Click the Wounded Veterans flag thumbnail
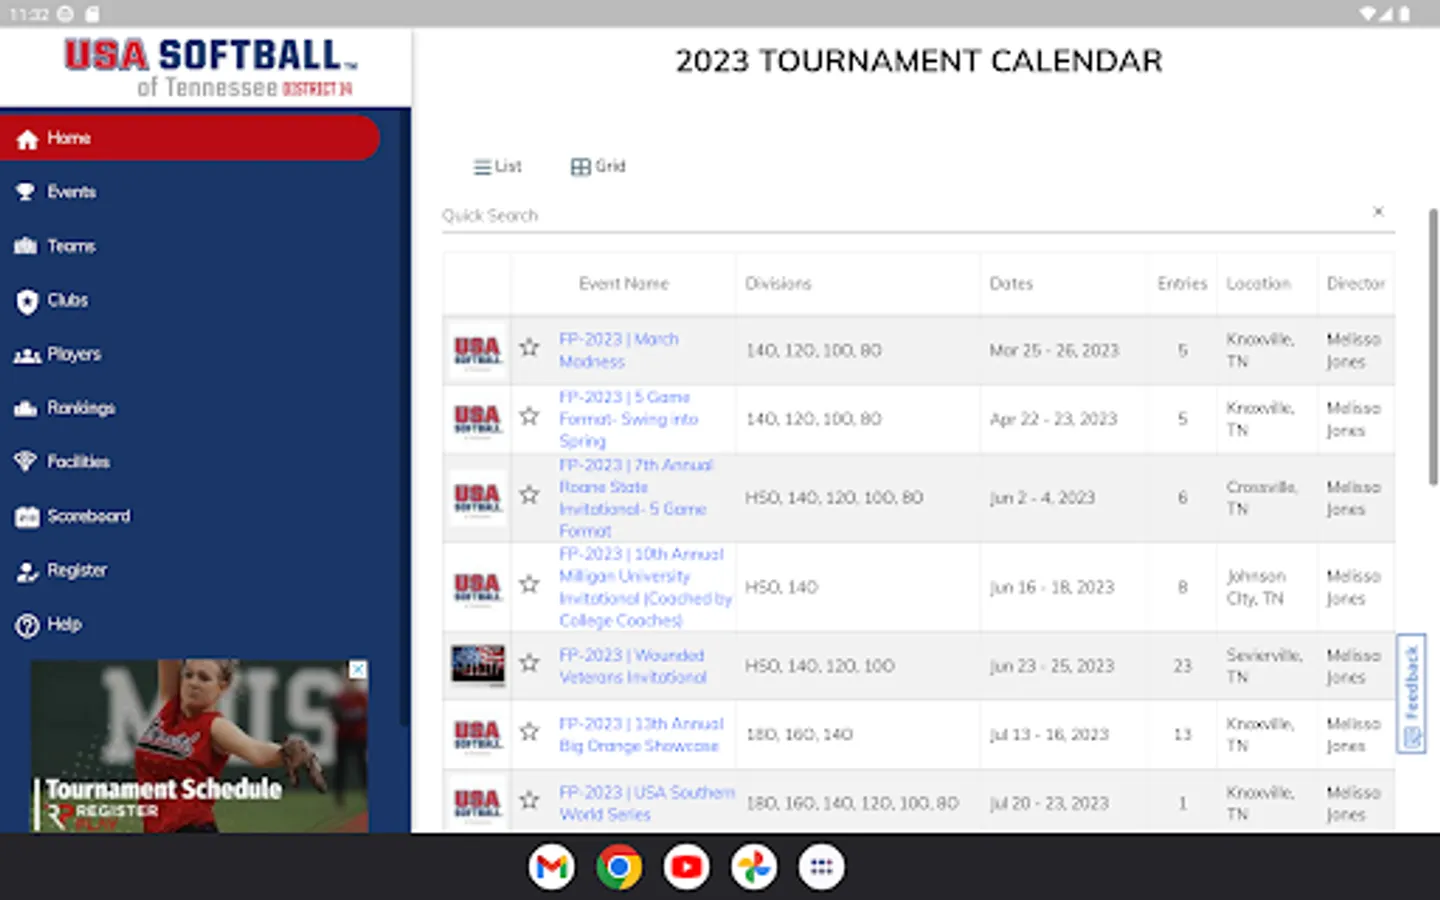1440x900 pixels. (478, 665)
